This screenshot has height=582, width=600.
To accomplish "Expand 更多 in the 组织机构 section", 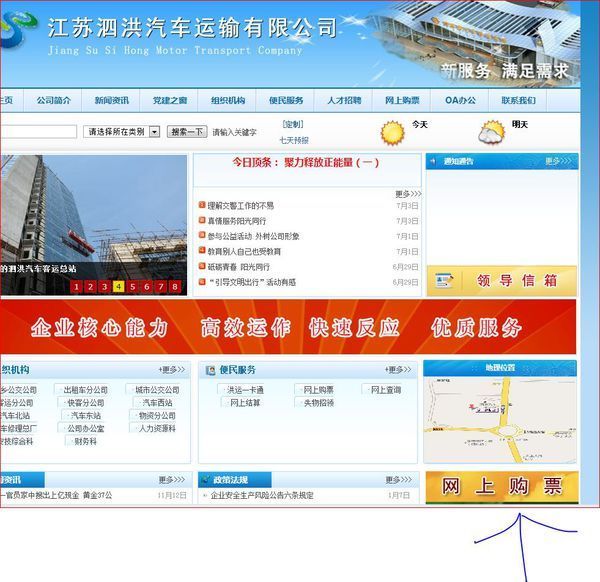I will click(x=172, y=370).
